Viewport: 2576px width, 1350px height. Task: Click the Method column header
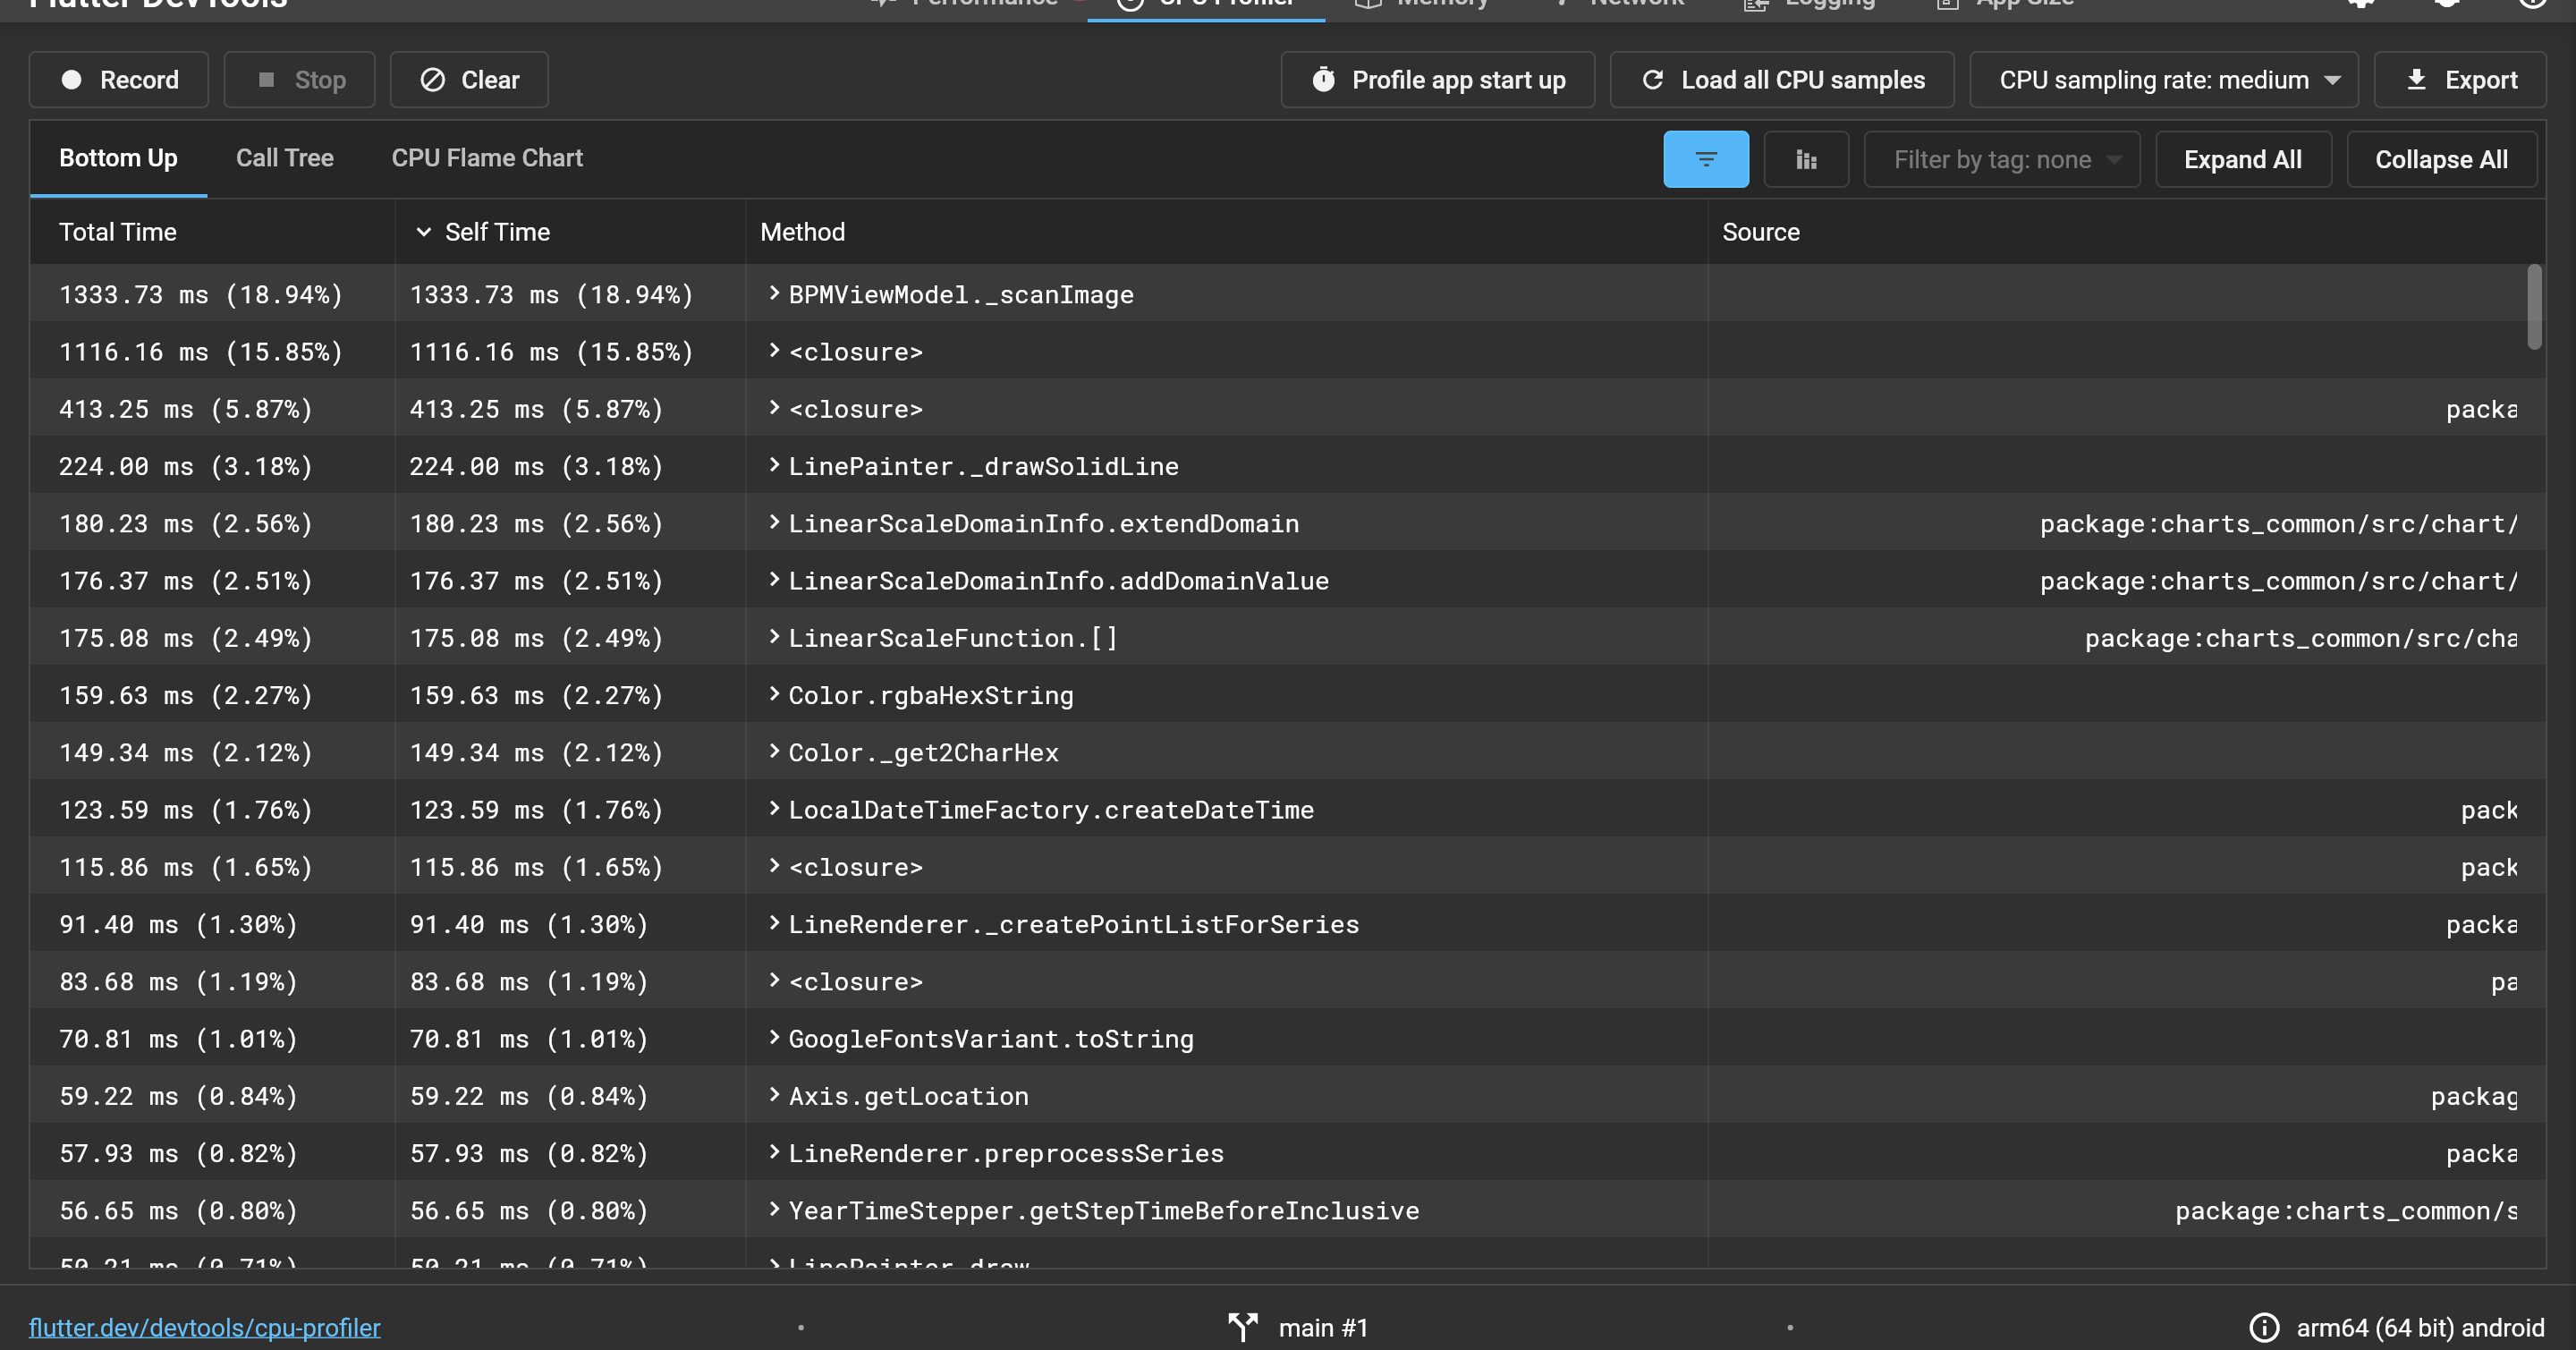802,232
